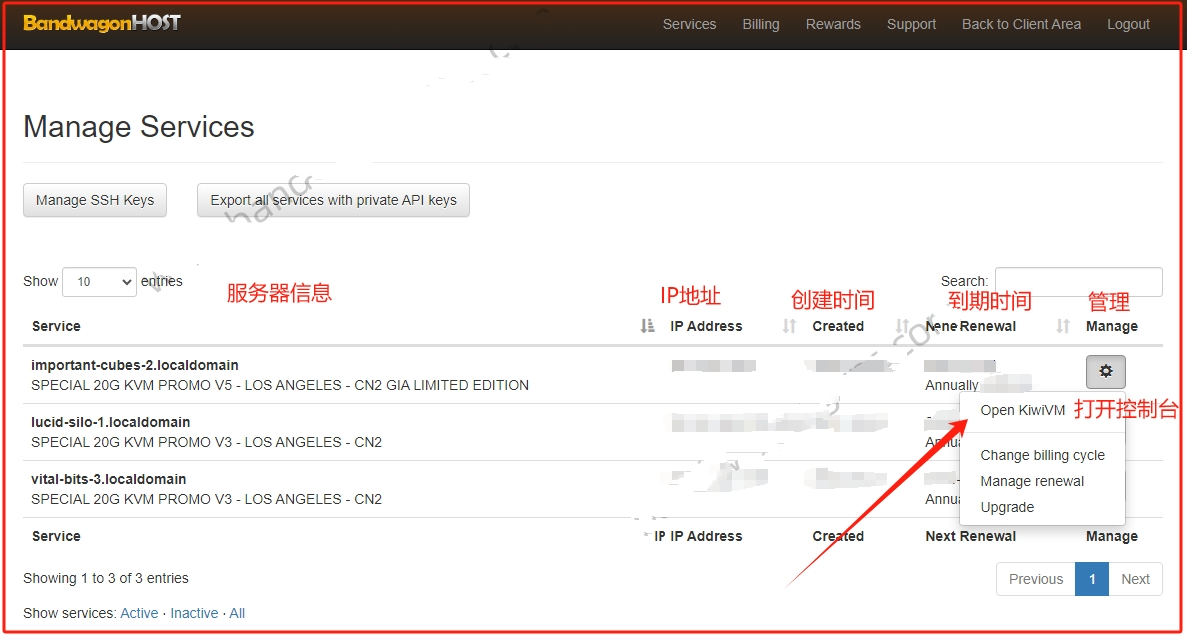This screenshot has height=640, width=1187.
Task: Click the gear icon for important-cubes-2
Action: tap(1105, 372)
